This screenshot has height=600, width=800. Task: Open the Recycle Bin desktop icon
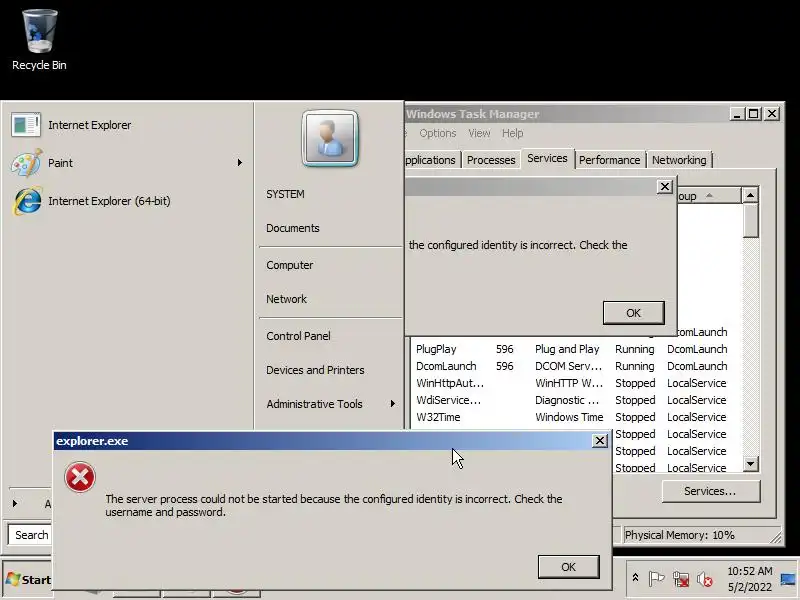[39, 40]
